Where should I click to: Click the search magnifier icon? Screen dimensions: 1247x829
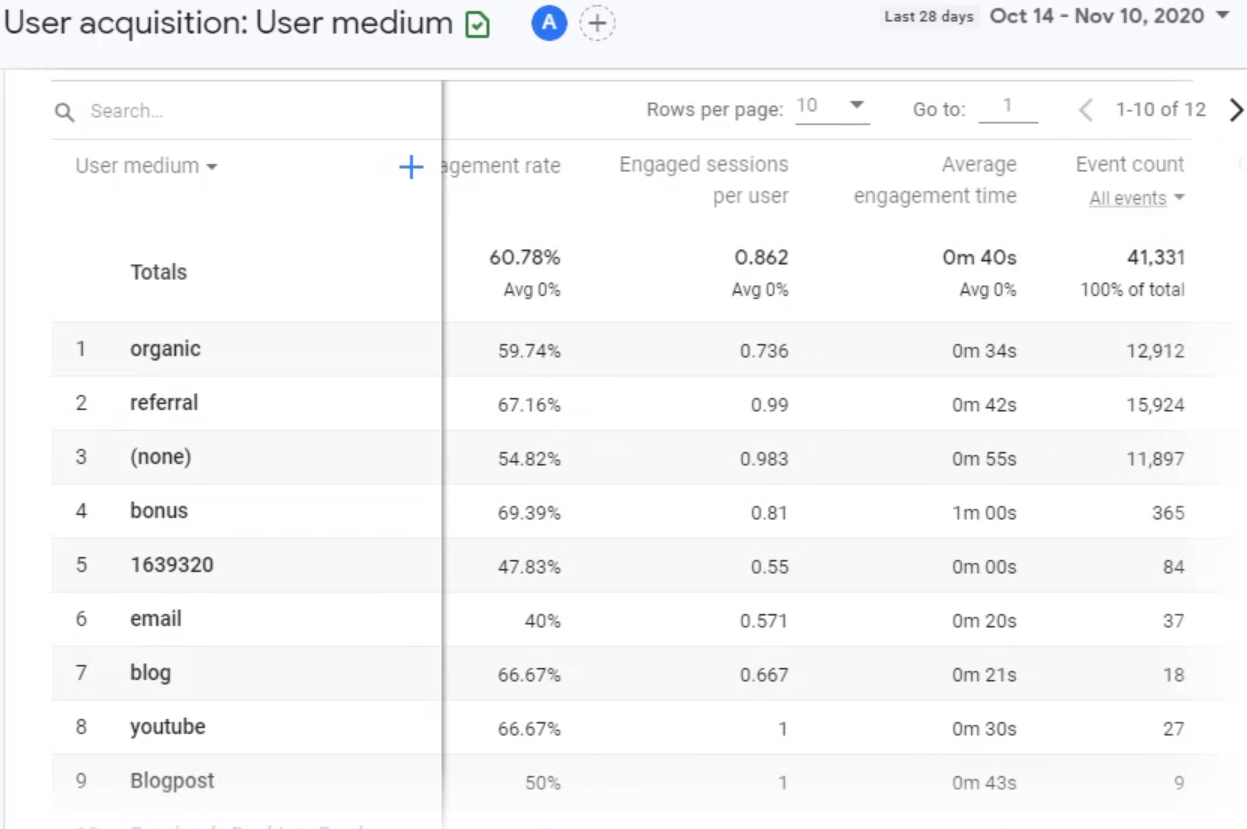point(64,111)
